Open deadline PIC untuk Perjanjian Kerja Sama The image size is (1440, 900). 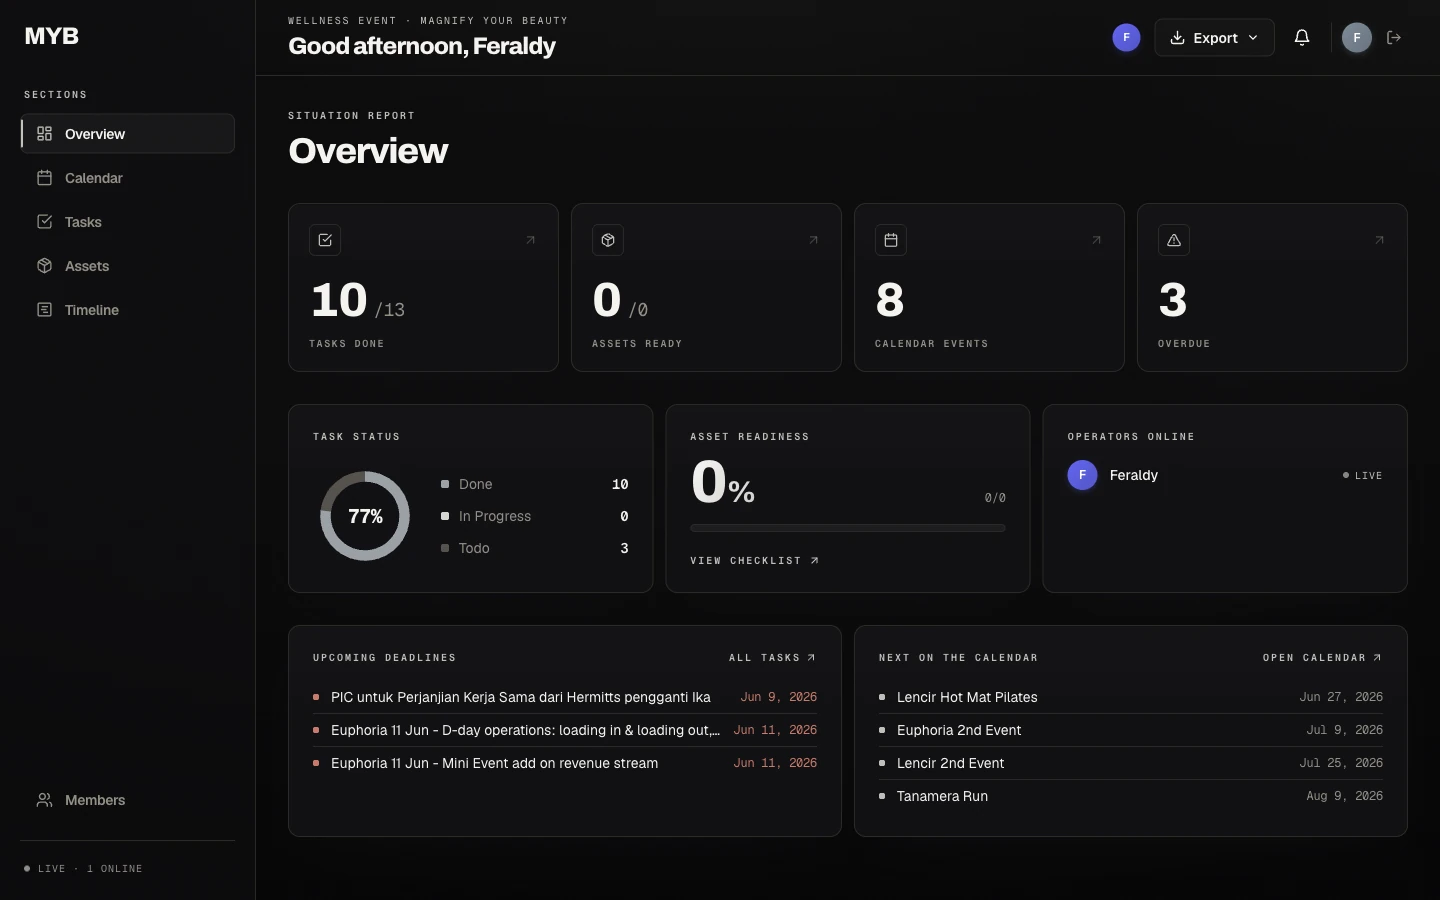pos(565,697)
